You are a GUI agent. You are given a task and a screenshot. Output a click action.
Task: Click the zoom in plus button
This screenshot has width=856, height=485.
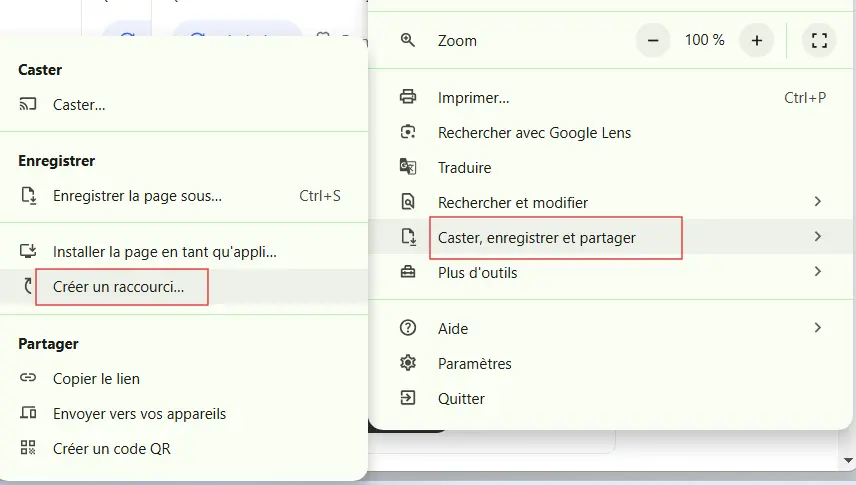click(757, 40)
